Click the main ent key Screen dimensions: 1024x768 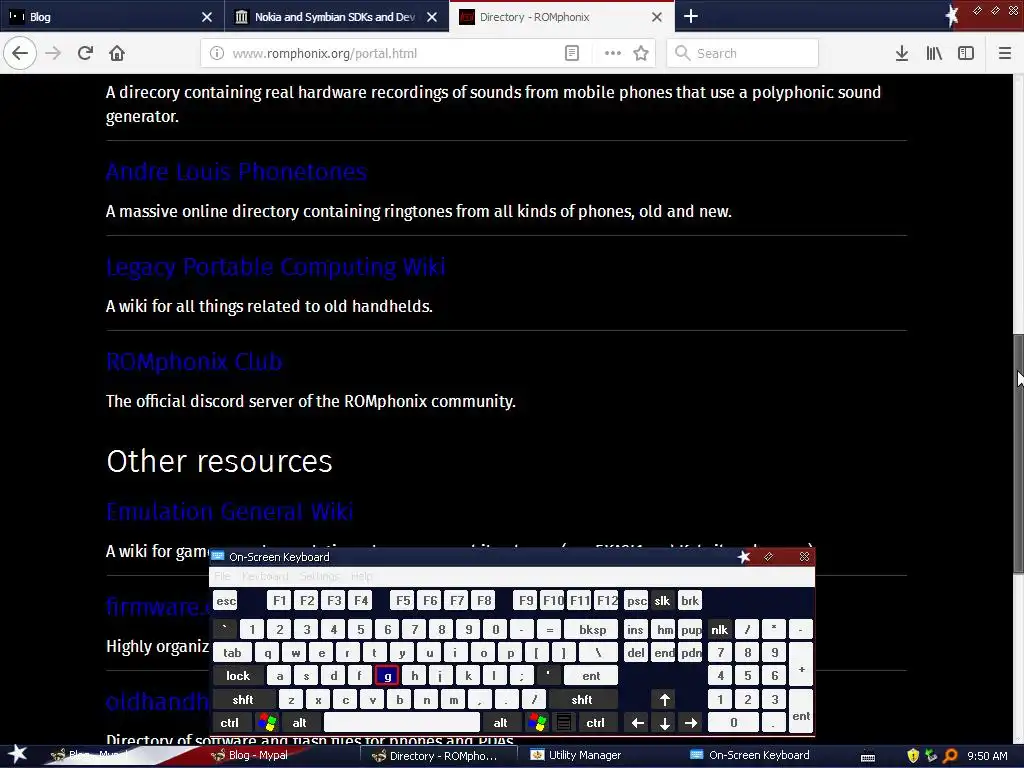pyautogui.click(x=591, y=676)
